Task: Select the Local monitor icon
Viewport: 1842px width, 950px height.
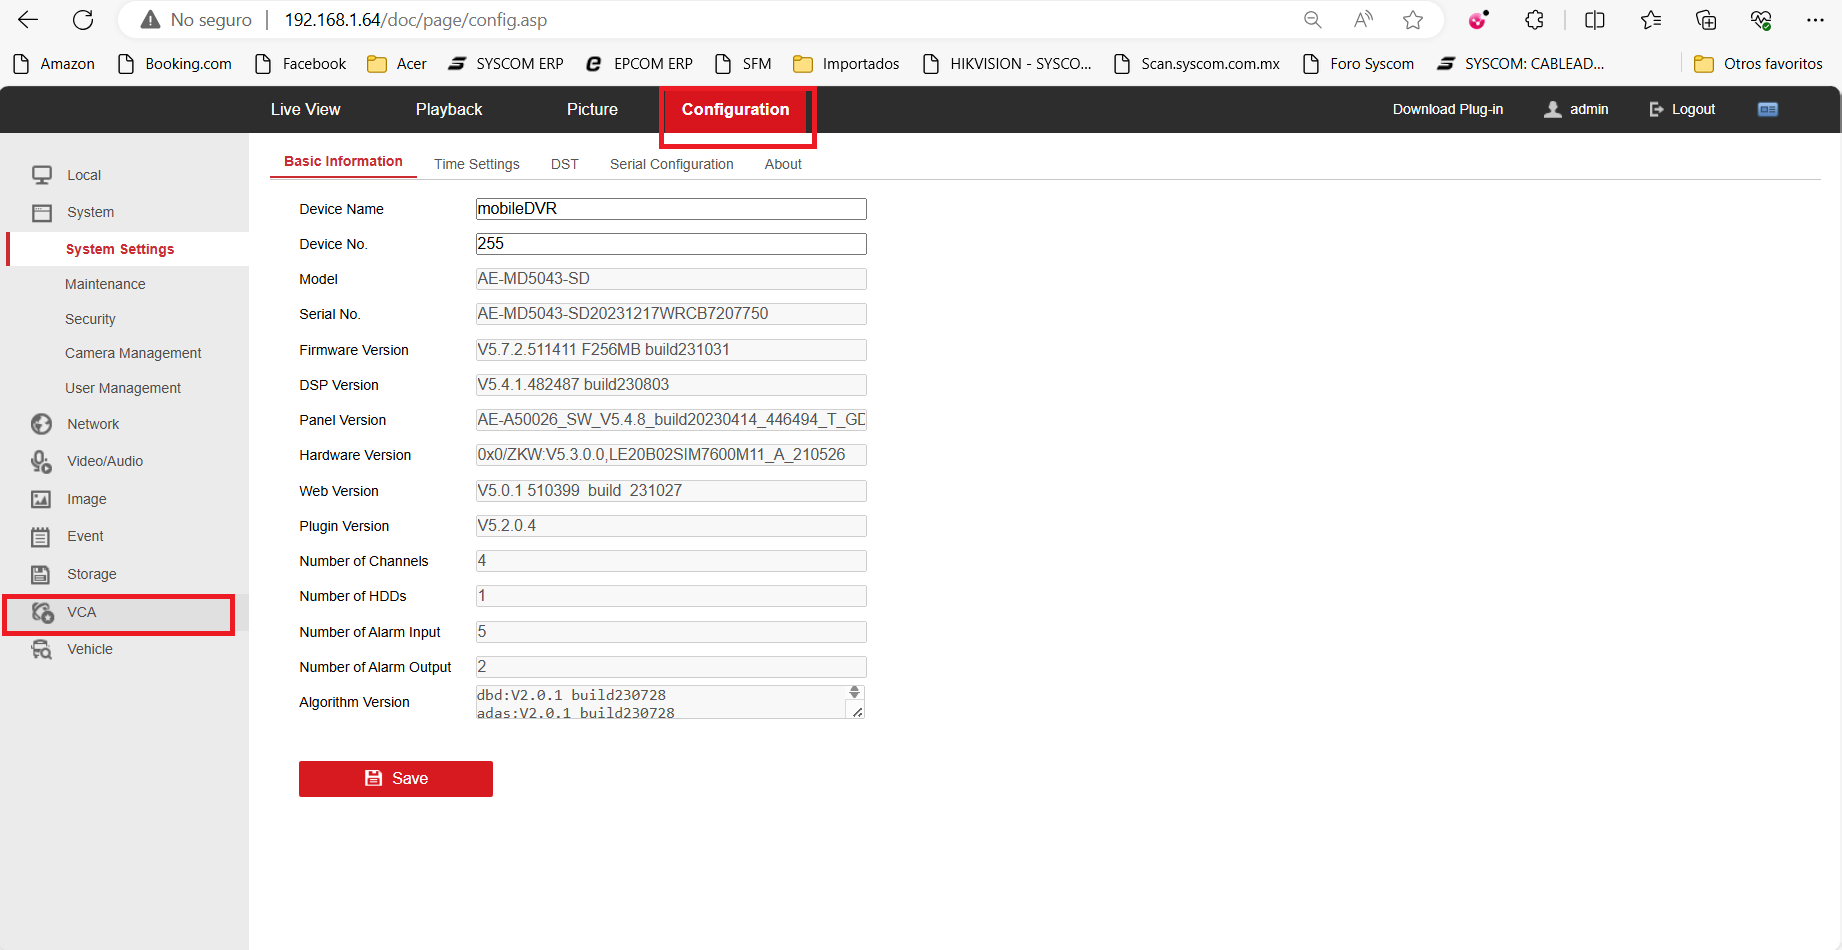Action: pyautogui.click(x=41, y=175)
